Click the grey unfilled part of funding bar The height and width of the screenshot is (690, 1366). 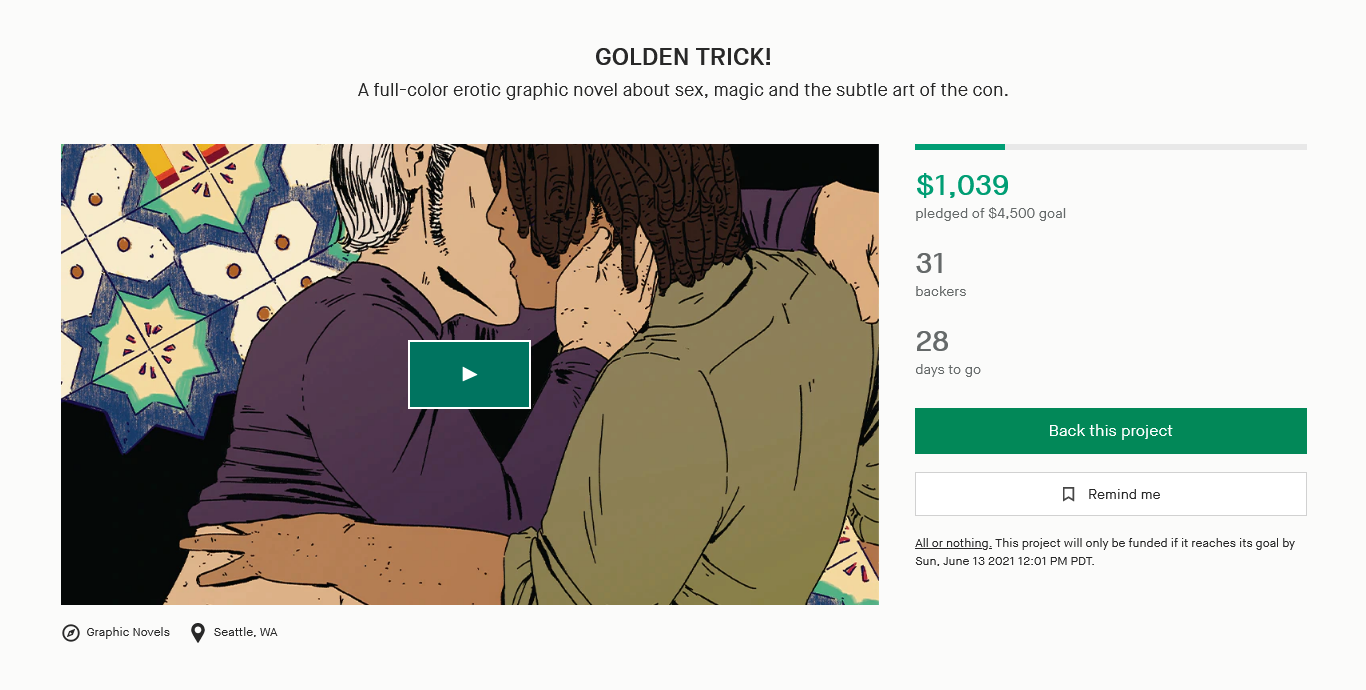pyautogui.click(x=1156, y=147)
